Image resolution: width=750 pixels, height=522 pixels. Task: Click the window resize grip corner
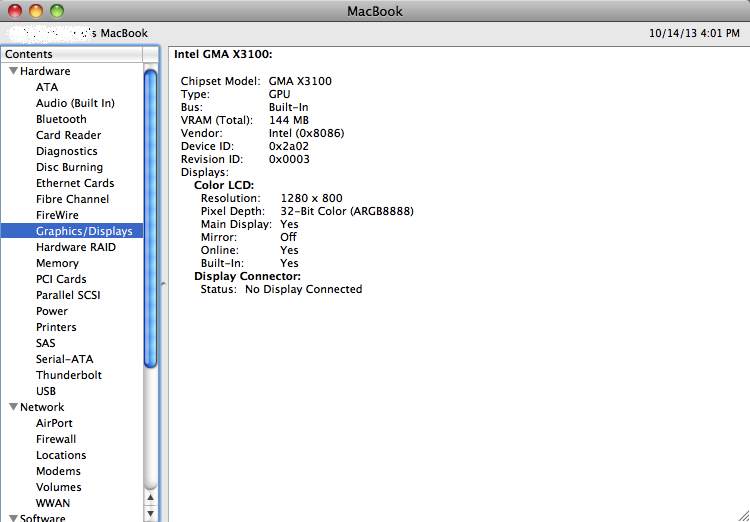(742, 514)
